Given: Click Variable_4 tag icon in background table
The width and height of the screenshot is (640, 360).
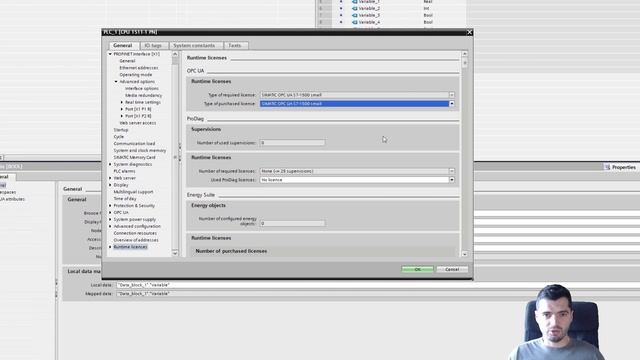Looking at the screenshot, I should coord(354,22).
